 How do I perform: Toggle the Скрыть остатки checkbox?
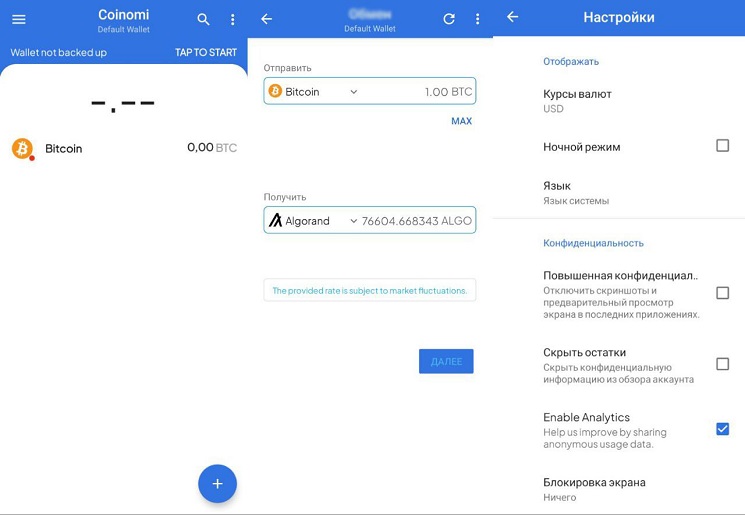tap(722, 364)
